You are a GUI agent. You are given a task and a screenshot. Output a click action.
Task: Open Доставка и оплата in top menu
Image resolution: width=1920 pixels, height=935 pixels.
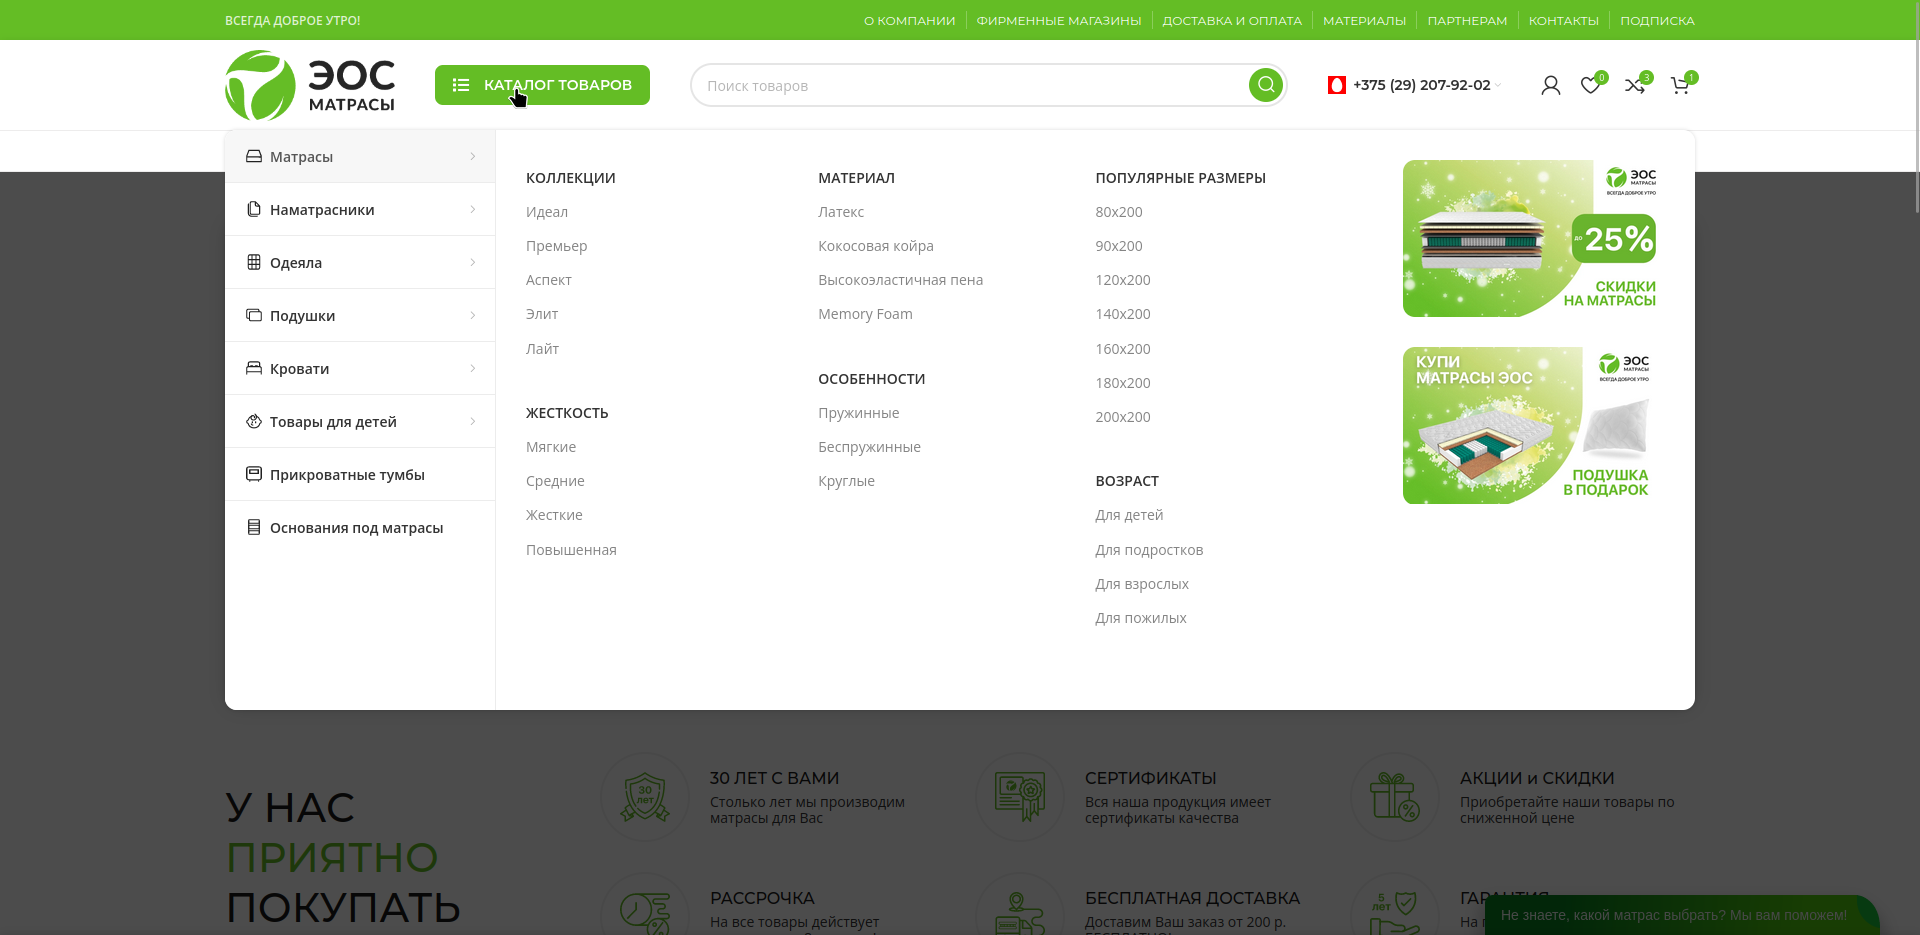pos(1231,21)
